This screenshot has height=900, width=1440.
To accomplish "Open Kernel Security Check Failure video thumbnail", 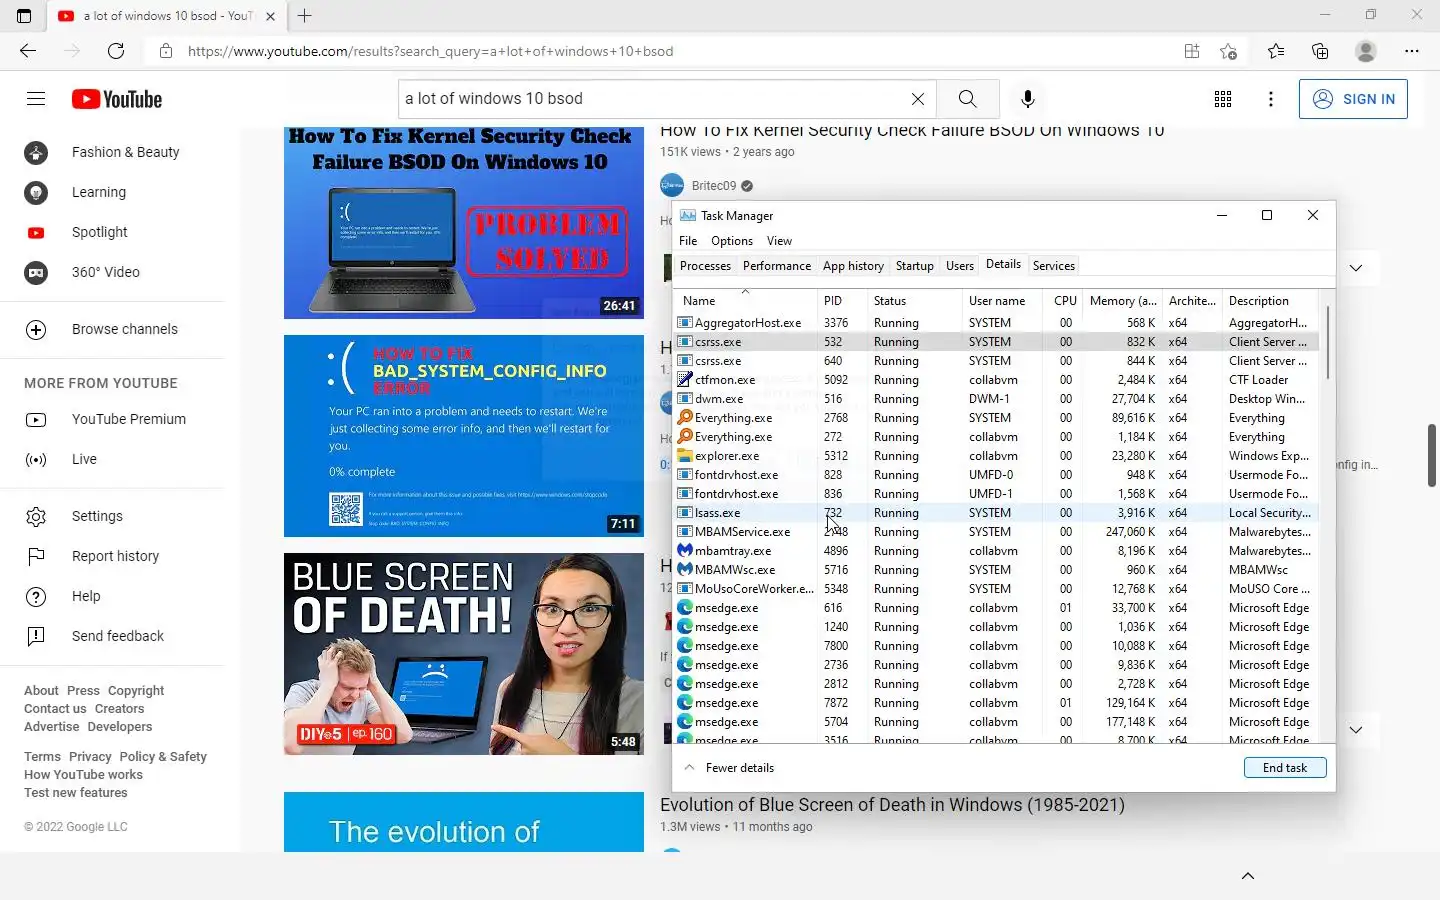I will [x=464, y=223].
